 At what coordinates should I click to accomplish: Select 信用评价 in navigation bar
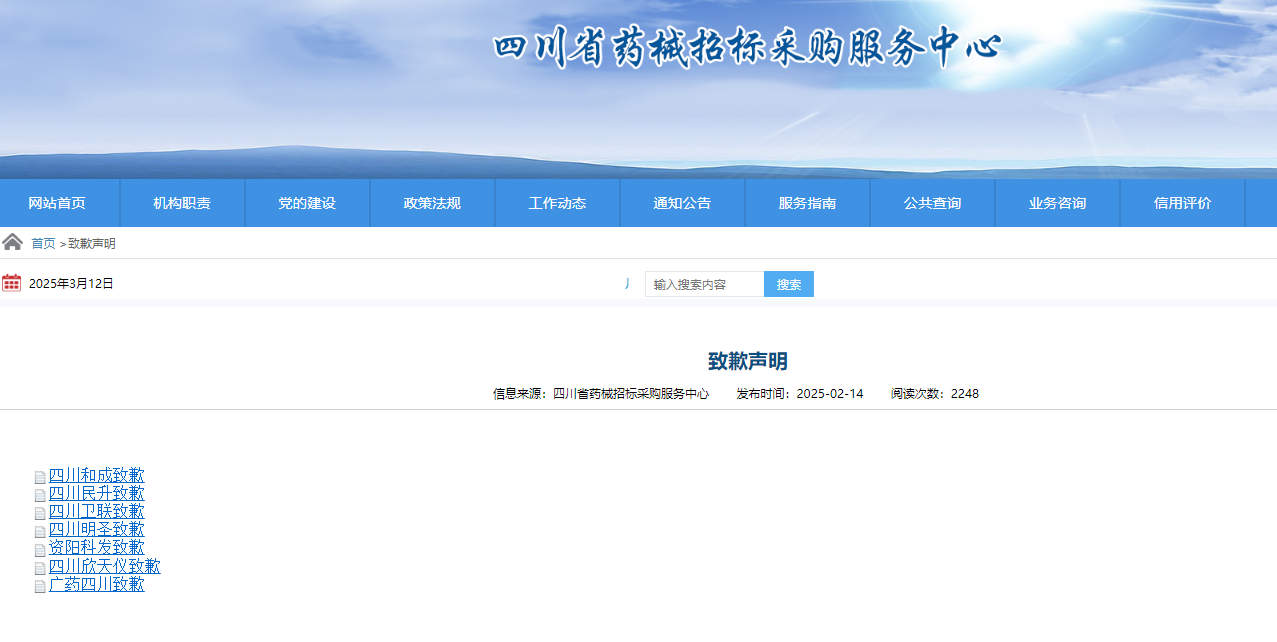tap(1182, 203)
